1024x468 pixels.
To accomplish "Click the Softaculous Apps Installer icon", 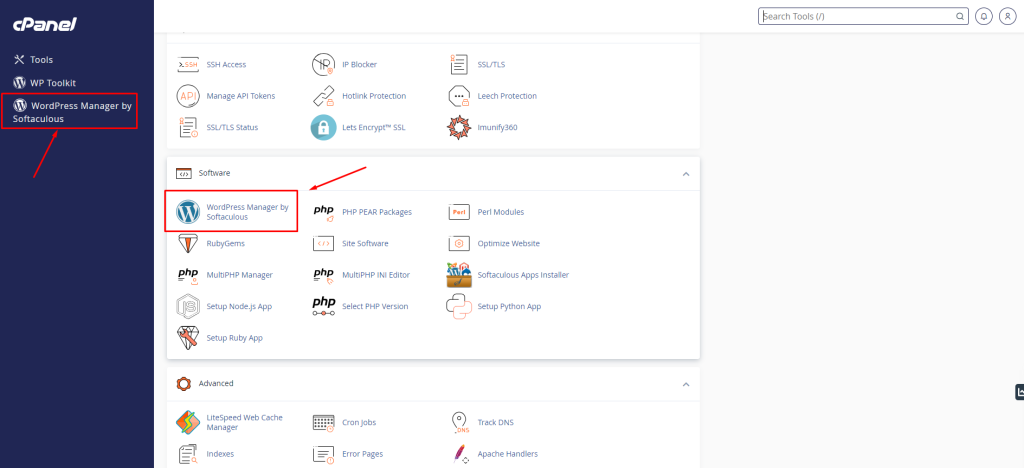I will pos(459,275).
